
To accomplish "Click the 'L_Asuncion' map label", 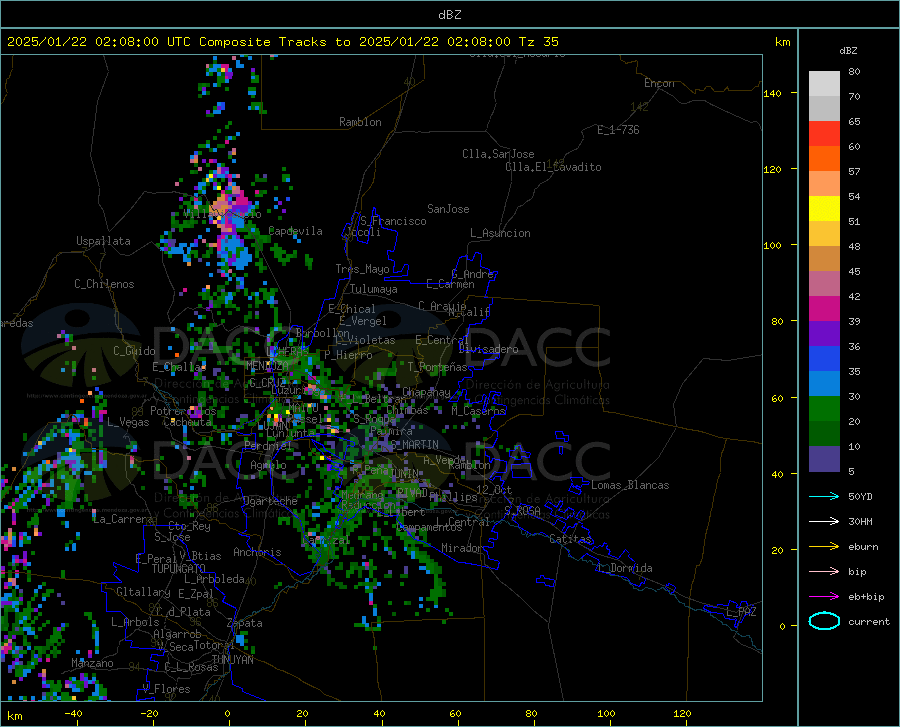I will 500,233.
